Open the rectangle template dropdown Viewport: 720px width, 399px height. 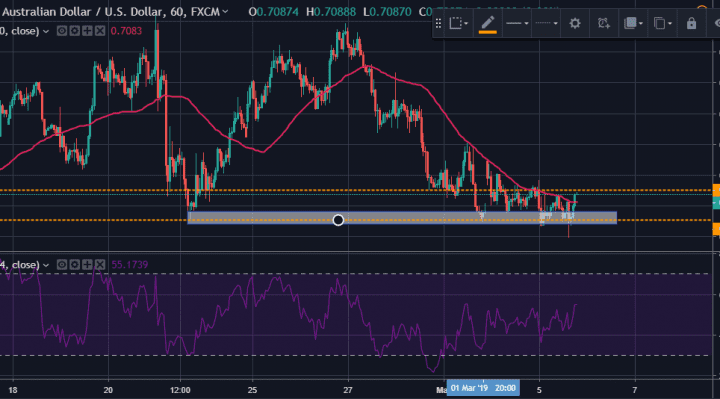[x=459, y=23]
